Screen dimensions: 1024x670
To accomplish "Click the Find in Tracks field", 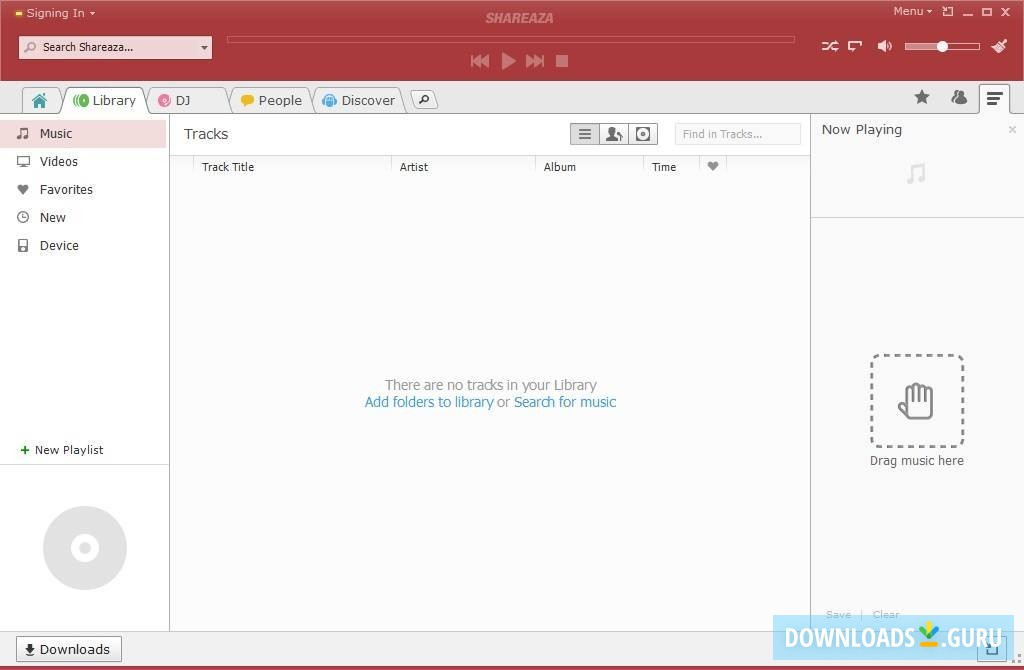I will click(738, 135).
